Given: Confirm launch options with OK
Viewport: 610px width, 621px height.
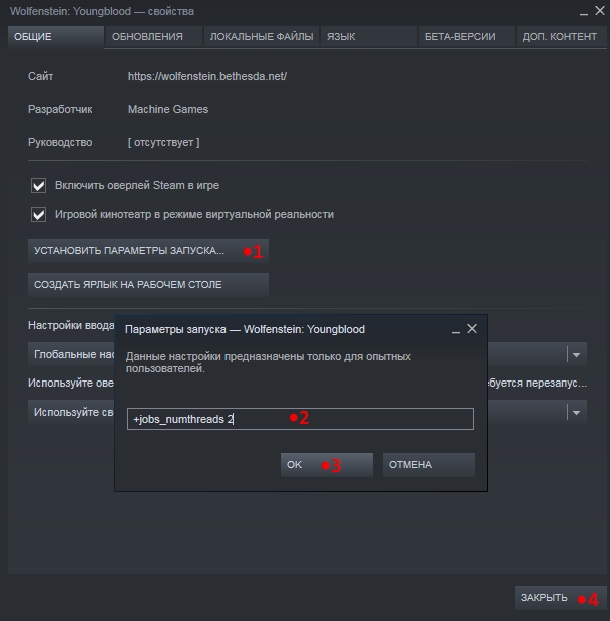Looking at the screenshot, I should point(326,465).
